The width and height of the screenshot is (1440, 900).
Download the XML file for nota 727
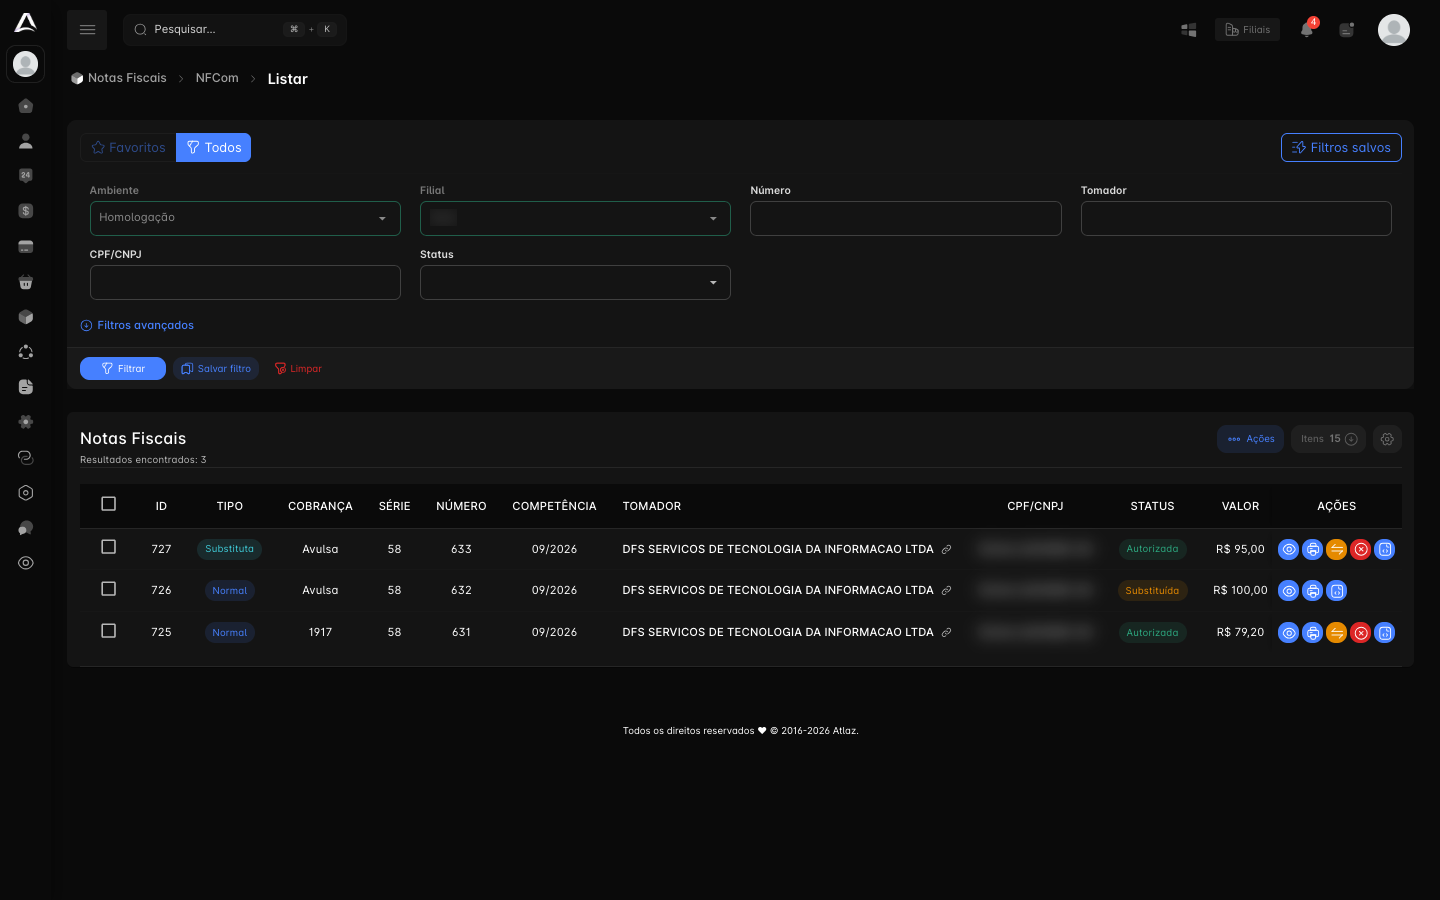coord(1385,549)
